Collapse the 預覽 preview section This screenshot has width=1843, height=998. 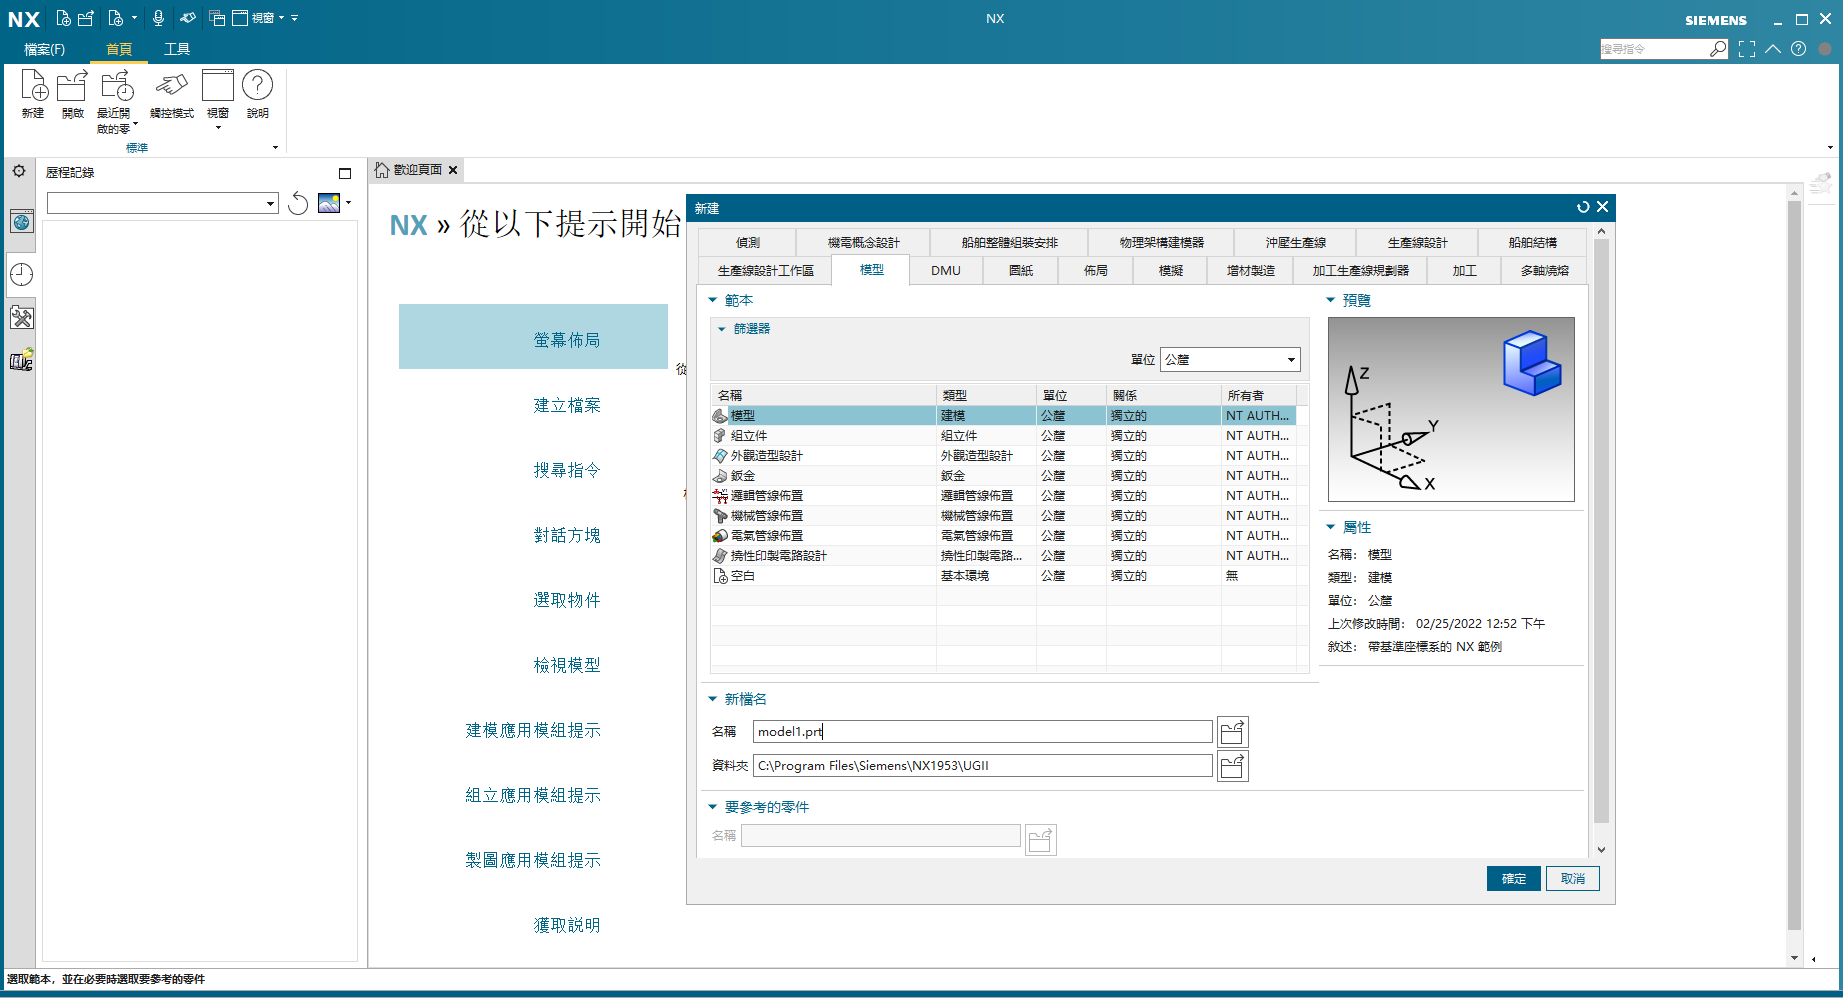point(1331,300)
